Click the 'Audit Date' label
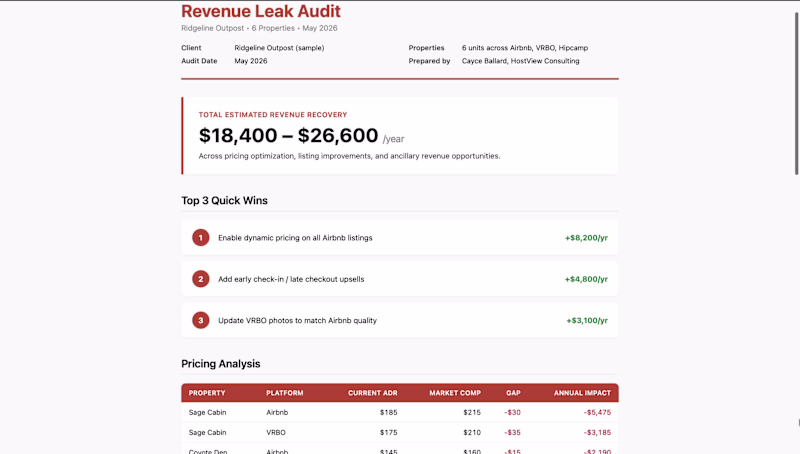 199,61
